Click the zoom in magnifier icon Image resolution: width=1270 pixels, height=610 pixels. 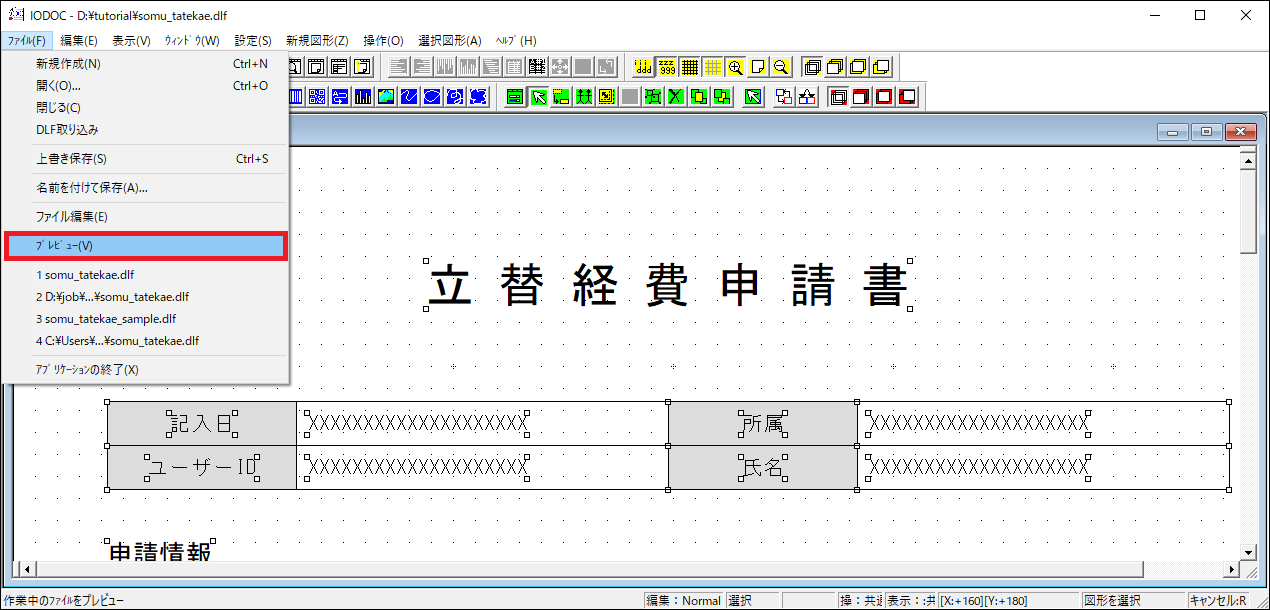(736, 67)
